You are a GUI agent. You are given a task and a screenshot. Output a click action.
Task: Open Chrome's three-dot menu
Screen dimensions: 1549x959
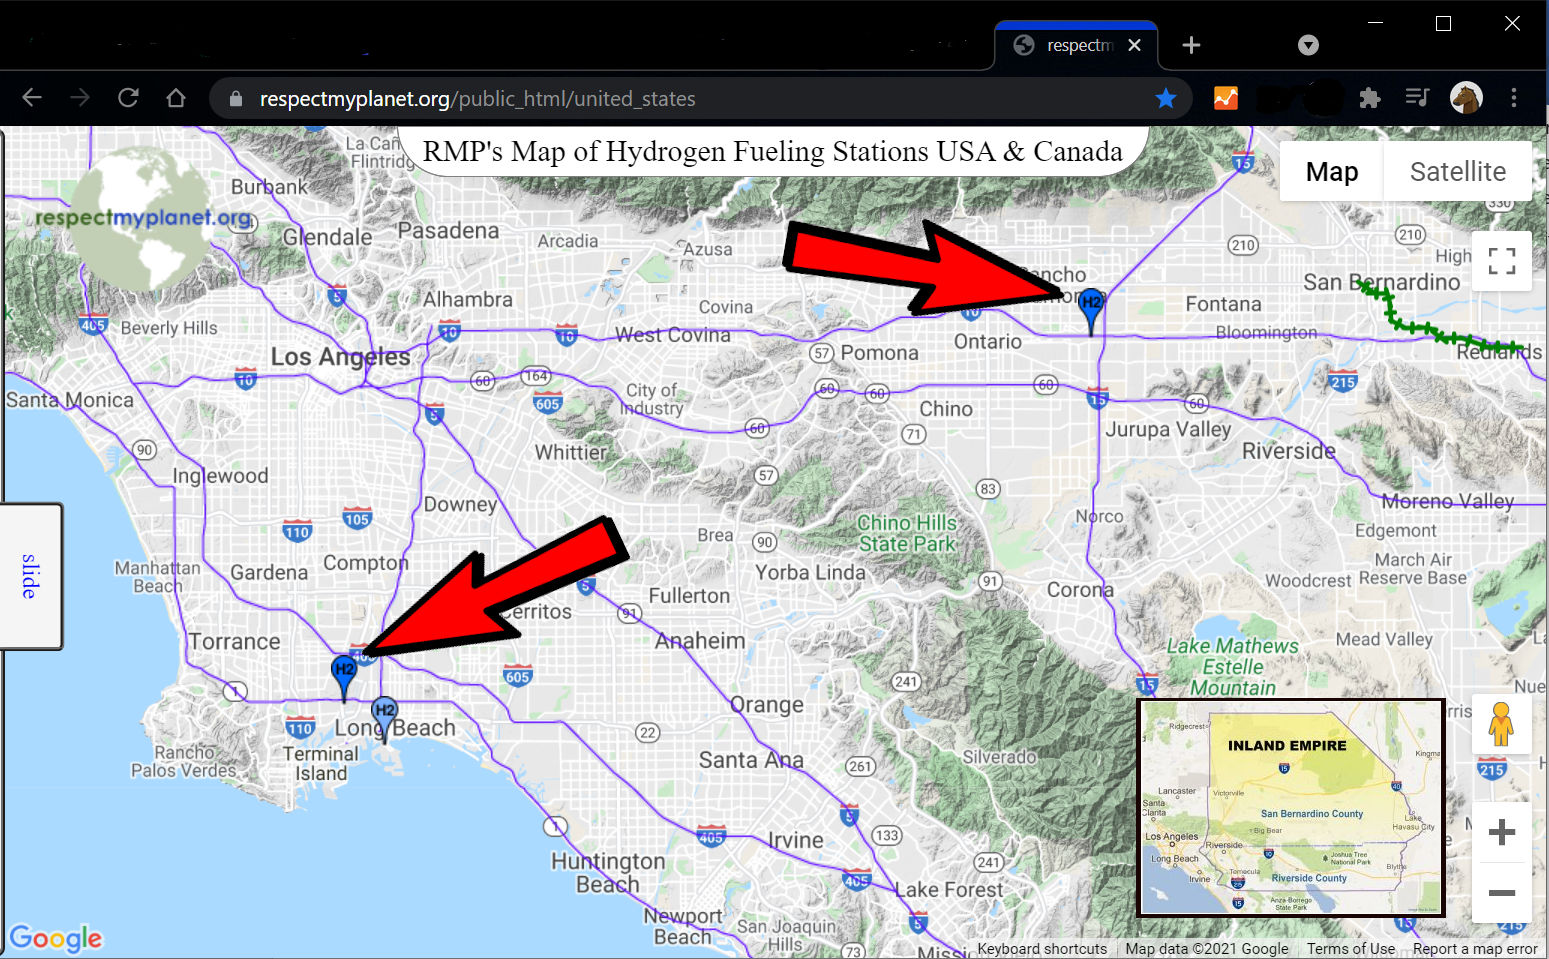[x=1513, y=98]
